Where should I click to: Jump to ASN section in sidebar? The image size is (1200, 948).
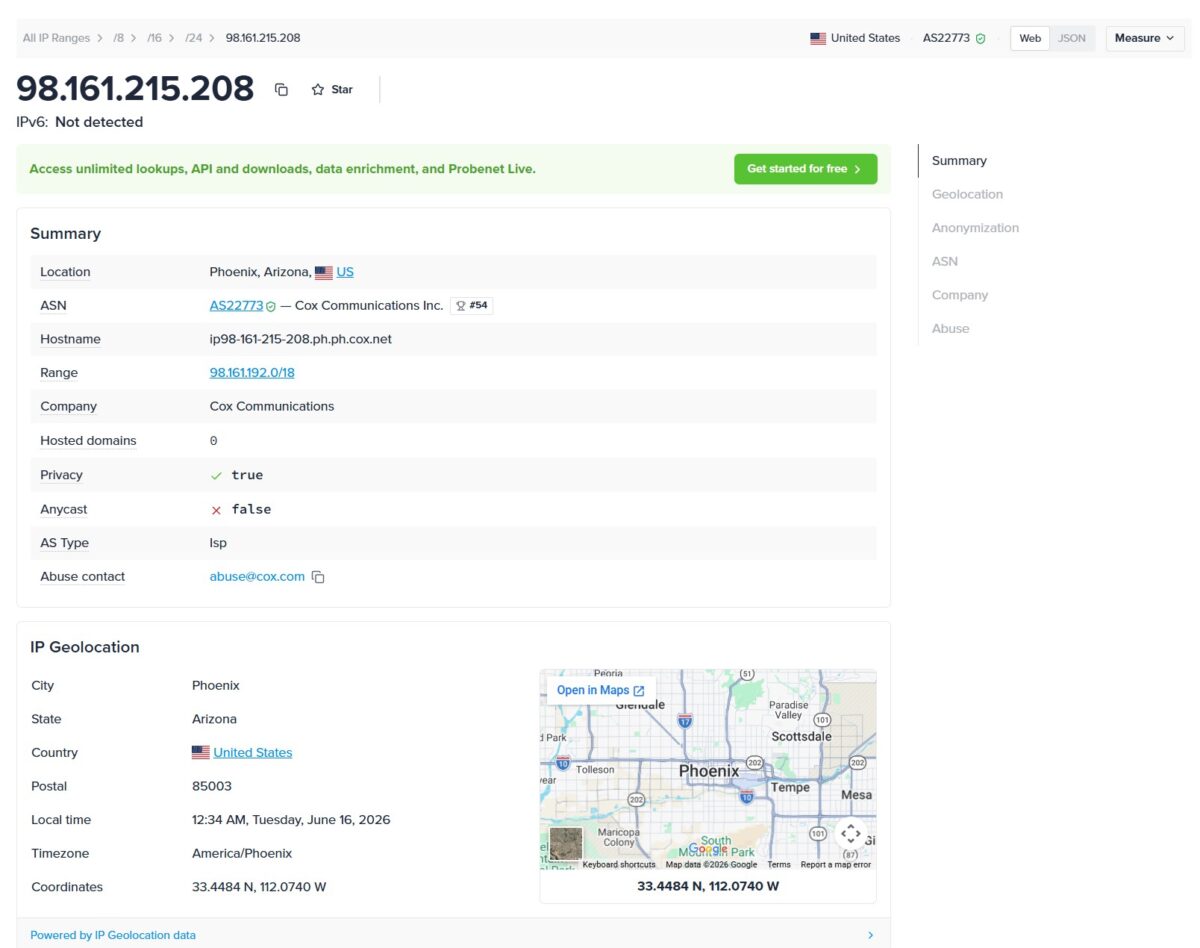tap(944, 261)
